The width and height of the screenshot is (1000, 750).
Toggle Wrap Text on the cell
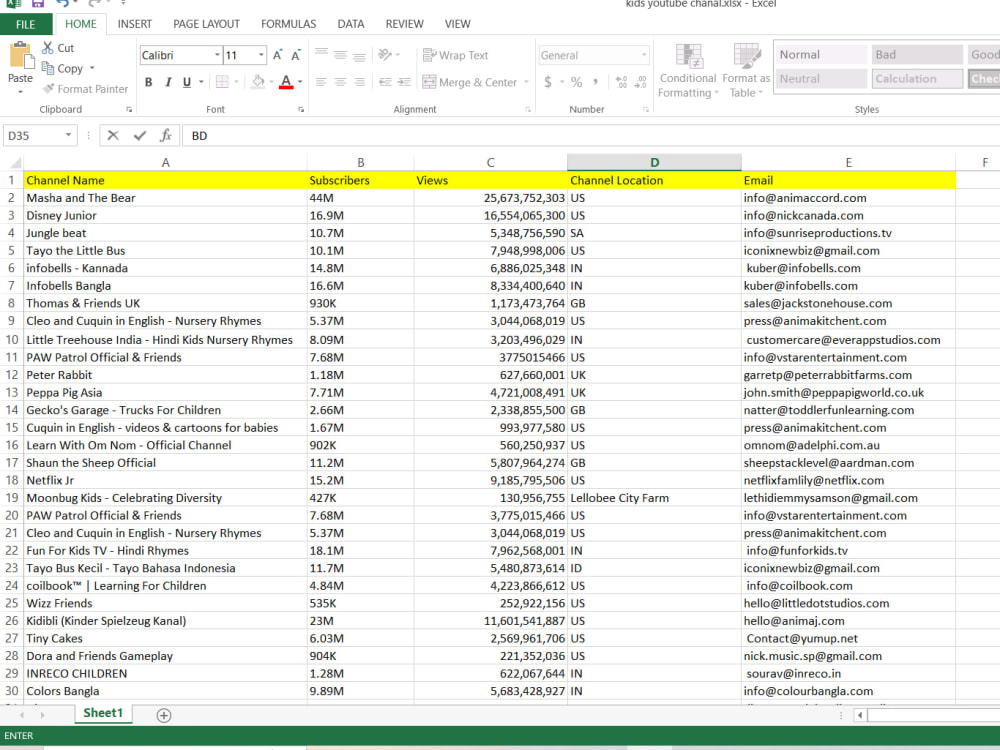coord(456,55)
